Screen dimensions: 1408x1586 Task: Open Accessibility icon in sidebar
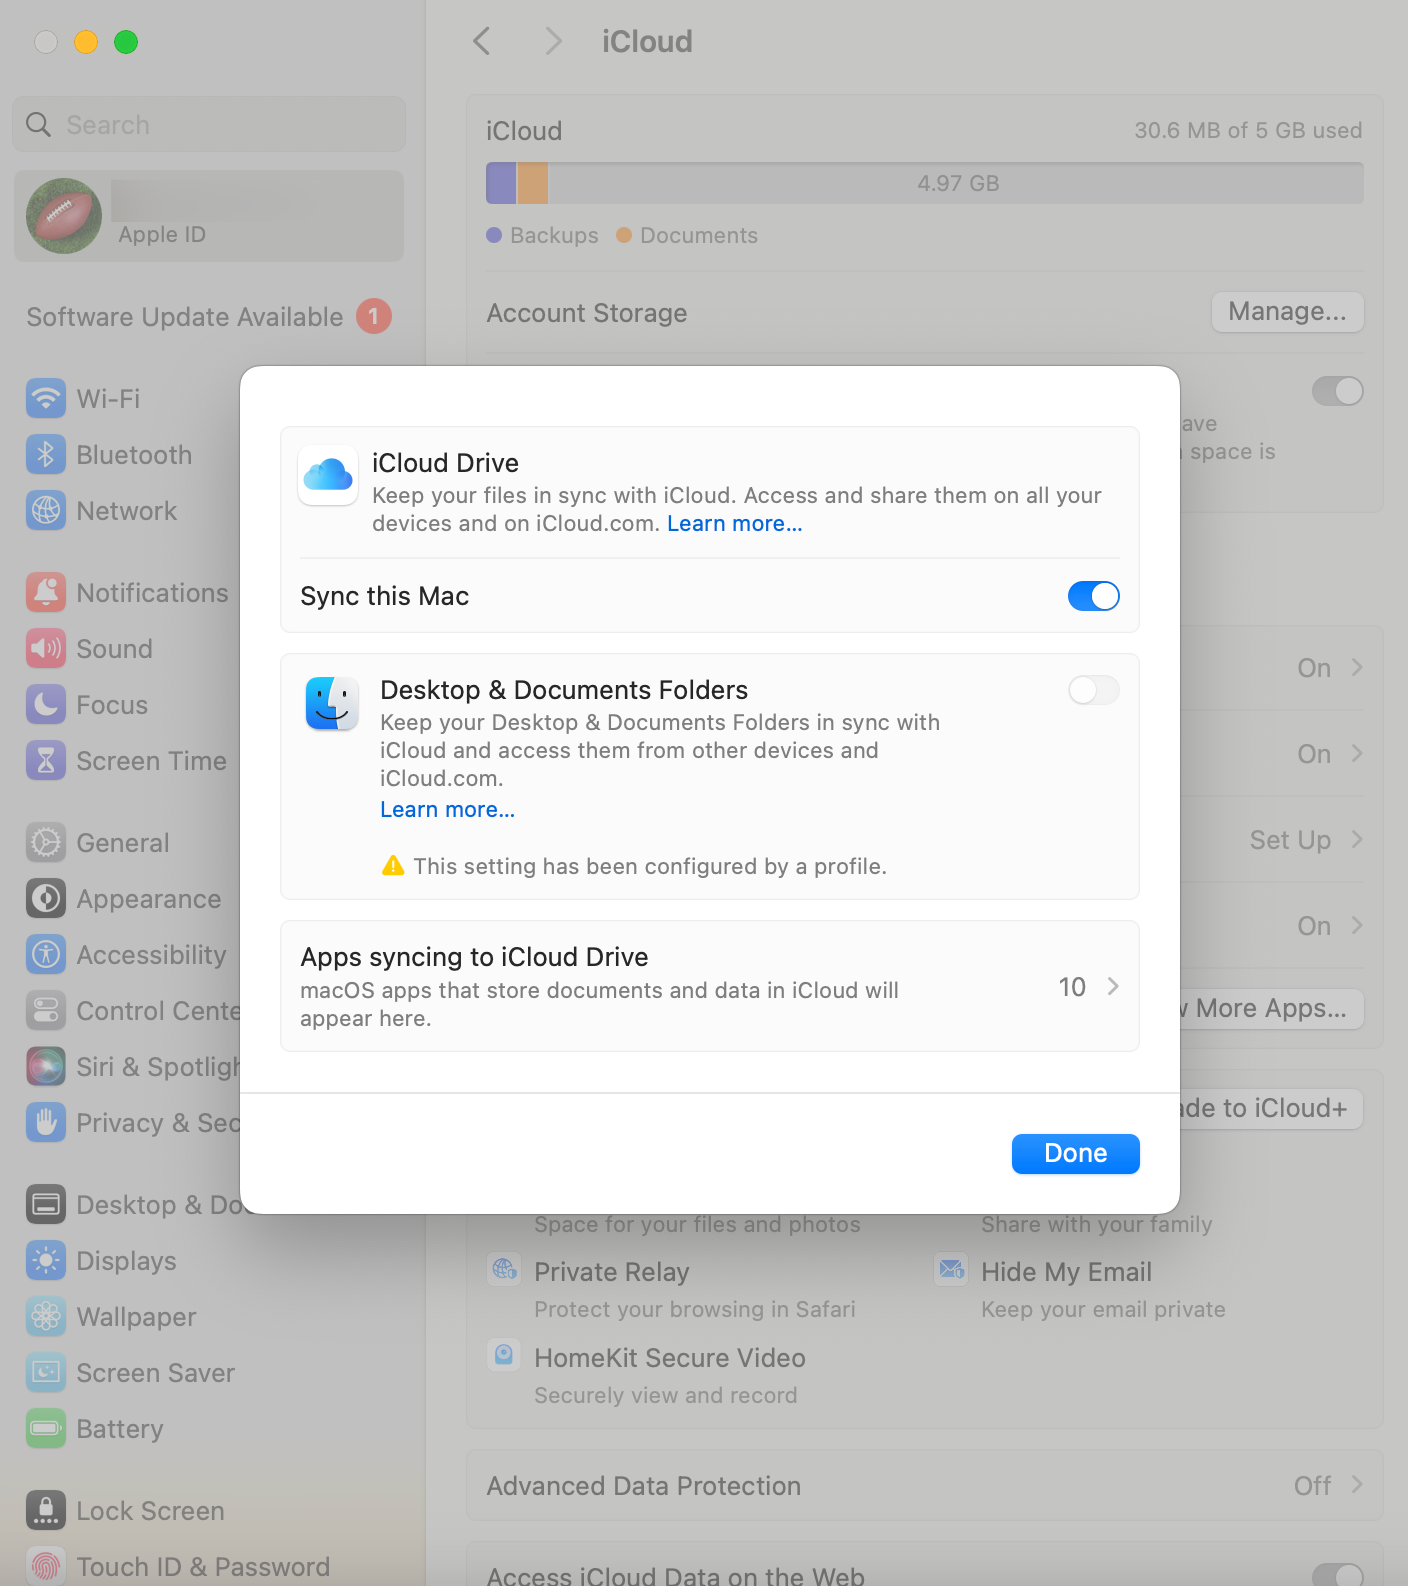click(x=46, y=954)
